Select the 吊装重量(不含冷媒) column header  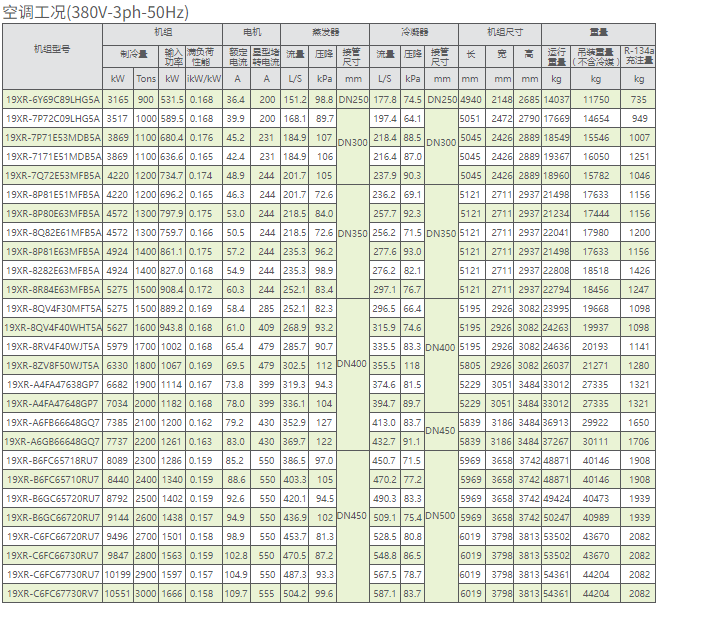pyautogui.click(x=595, y=52)
